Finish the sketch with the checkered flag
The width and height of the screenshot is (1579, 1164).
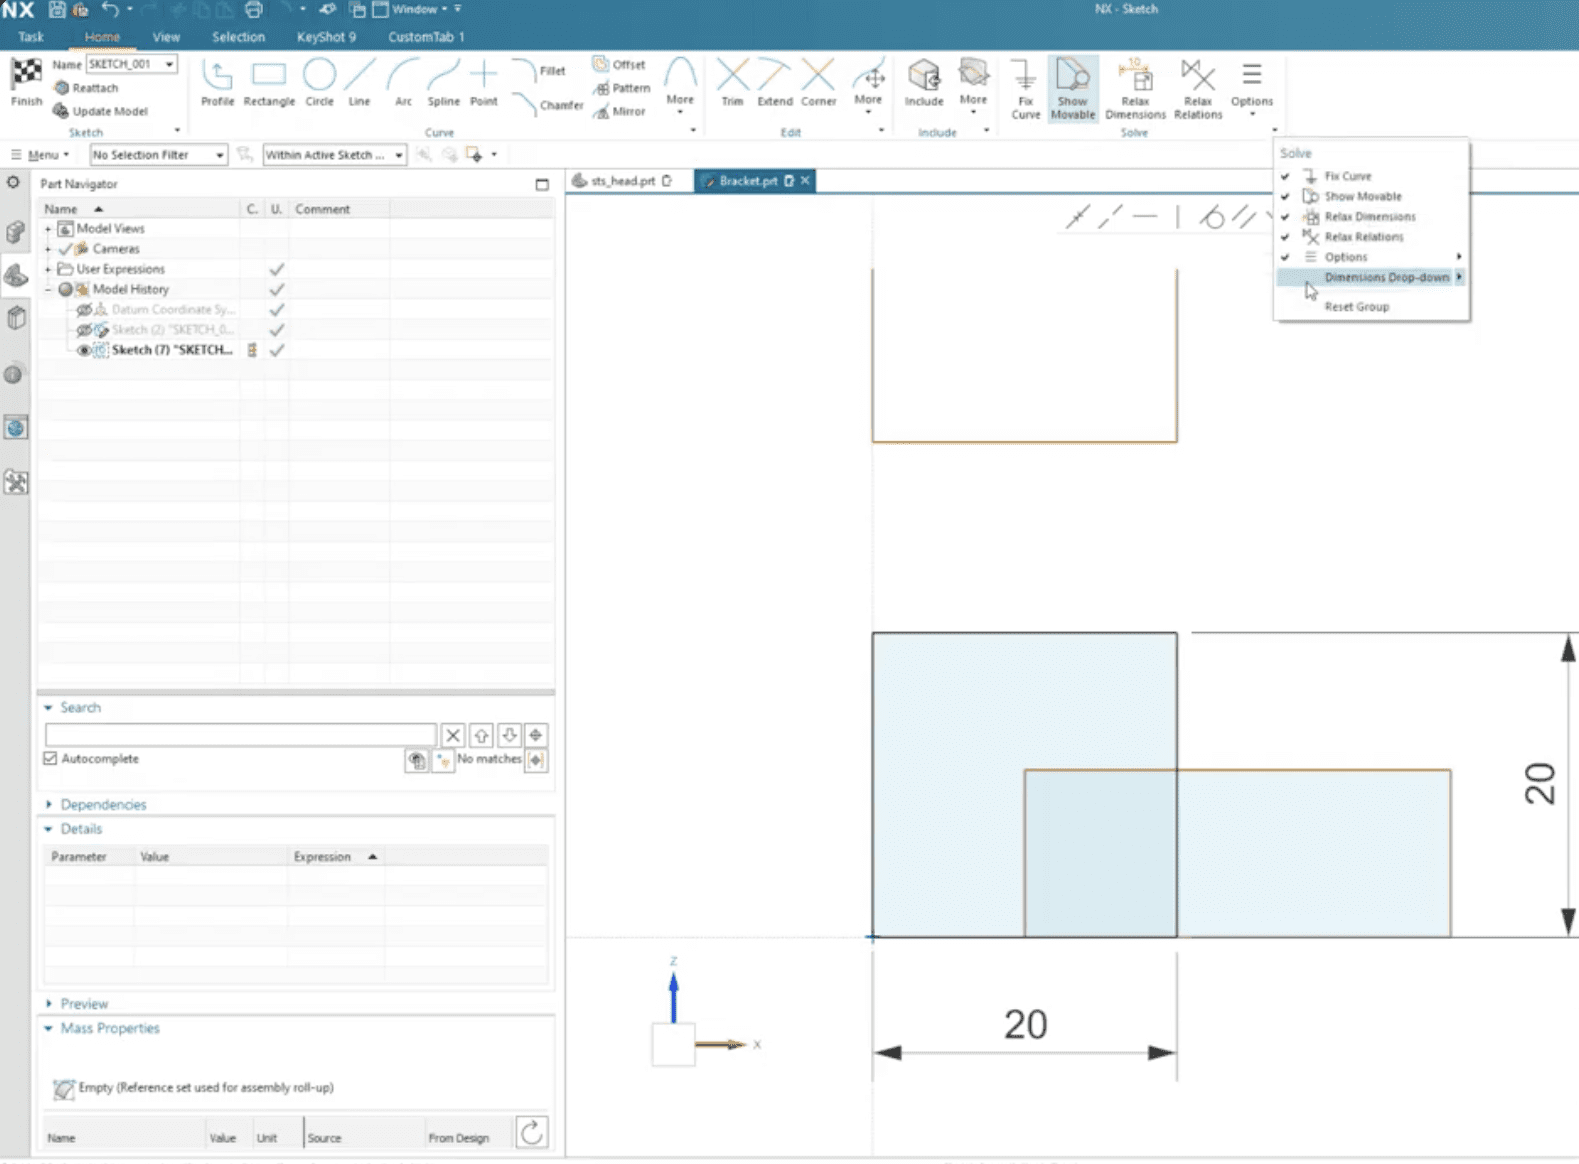26,81
